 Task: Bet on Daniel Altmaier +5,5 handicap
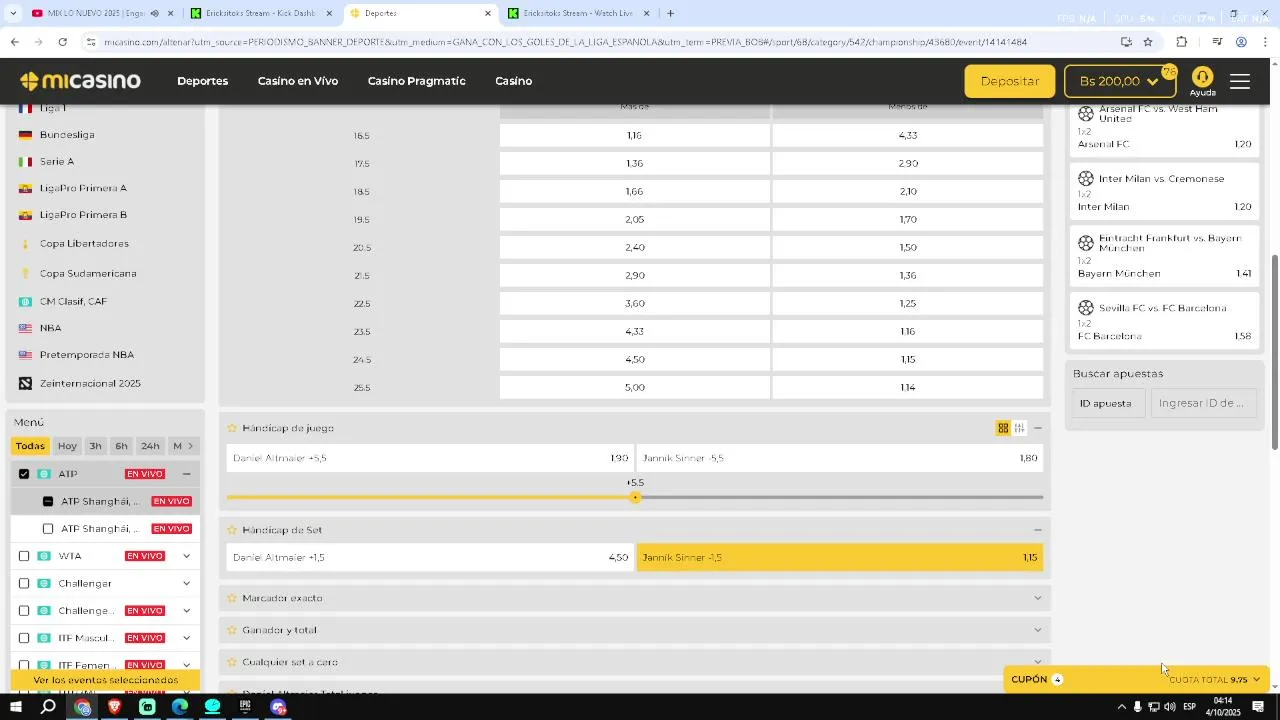430,458
